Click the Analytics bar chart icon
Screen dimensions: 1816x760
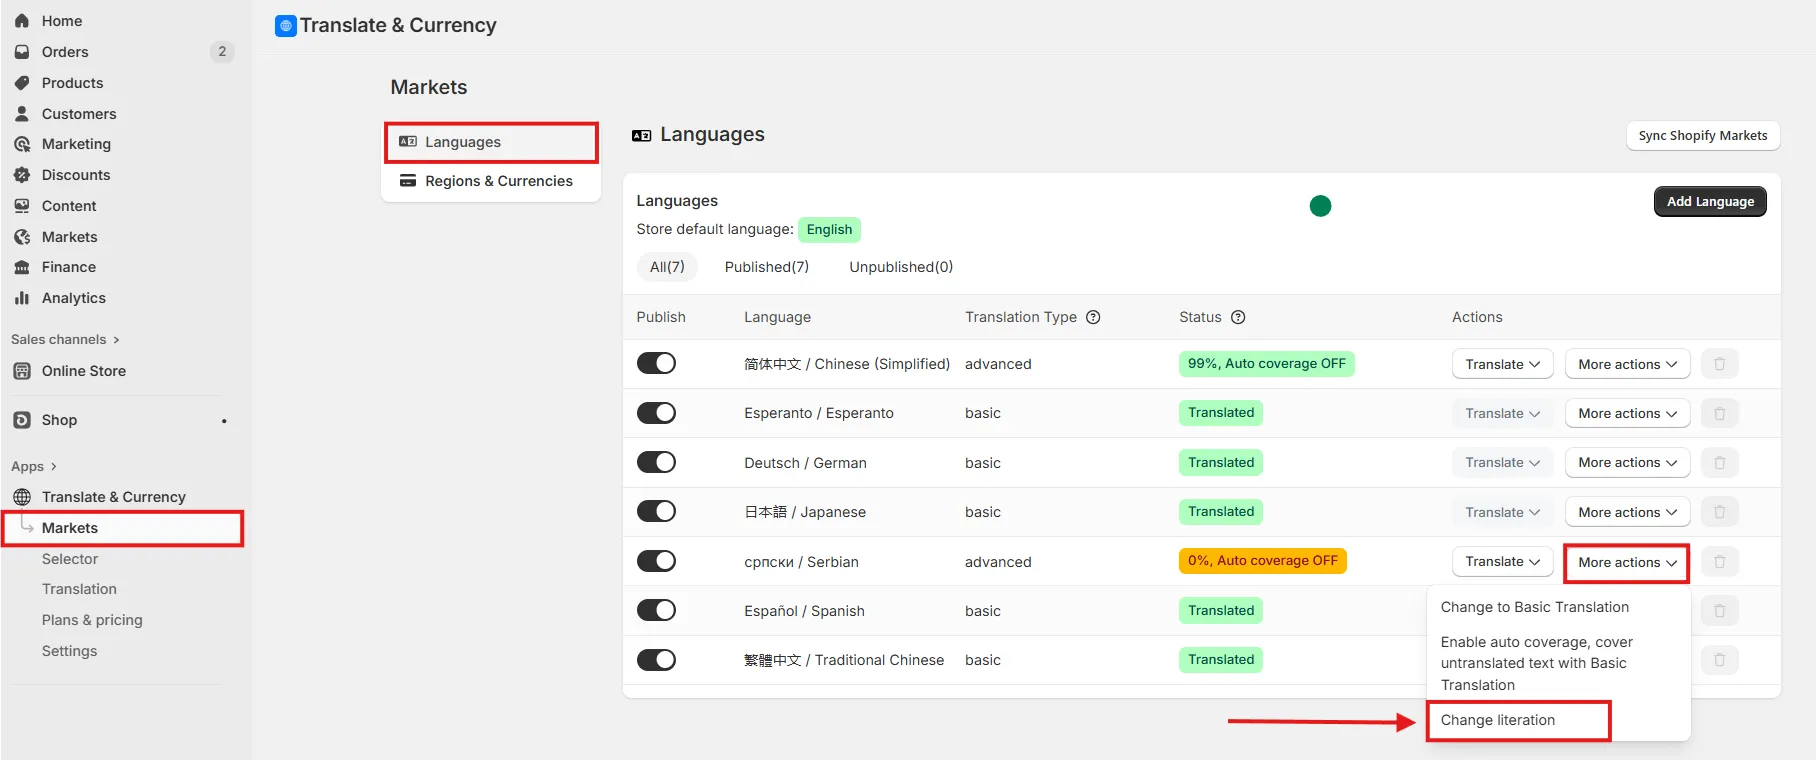22,298
